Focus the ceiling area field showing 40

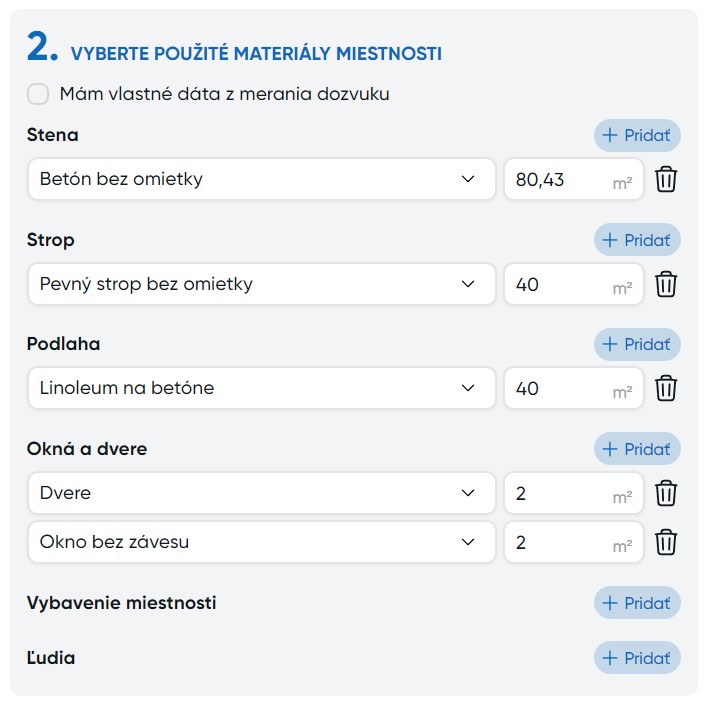(x=560, y=284)
